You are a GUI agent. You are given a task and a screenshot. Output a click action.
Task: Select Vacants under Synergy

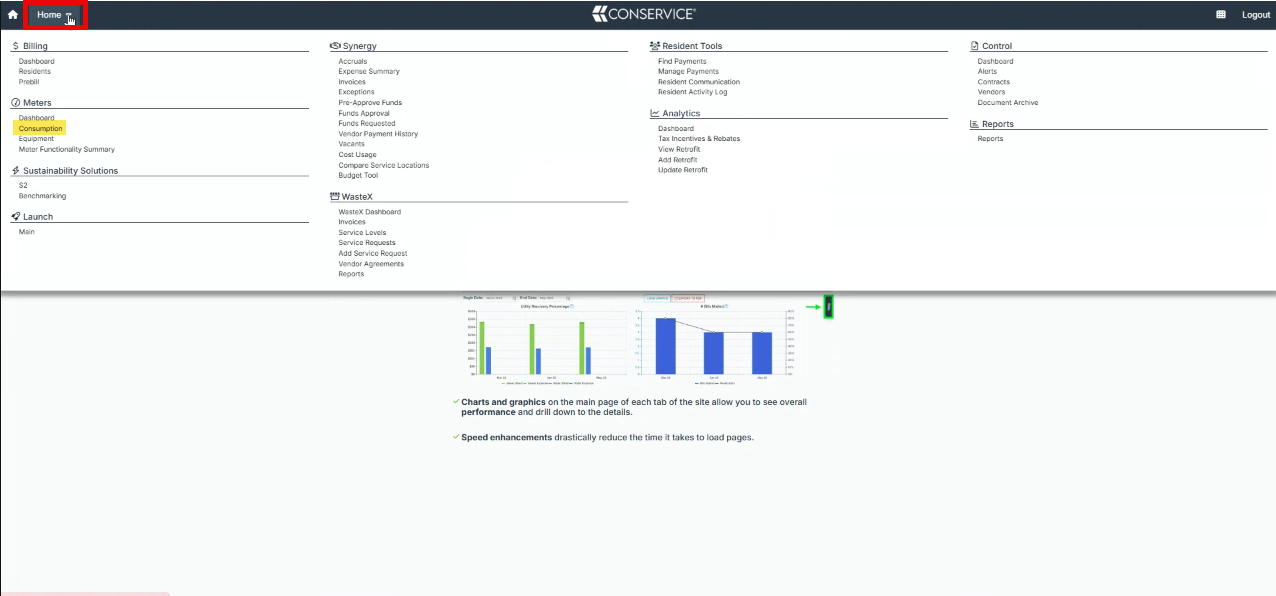coord(352,144)
